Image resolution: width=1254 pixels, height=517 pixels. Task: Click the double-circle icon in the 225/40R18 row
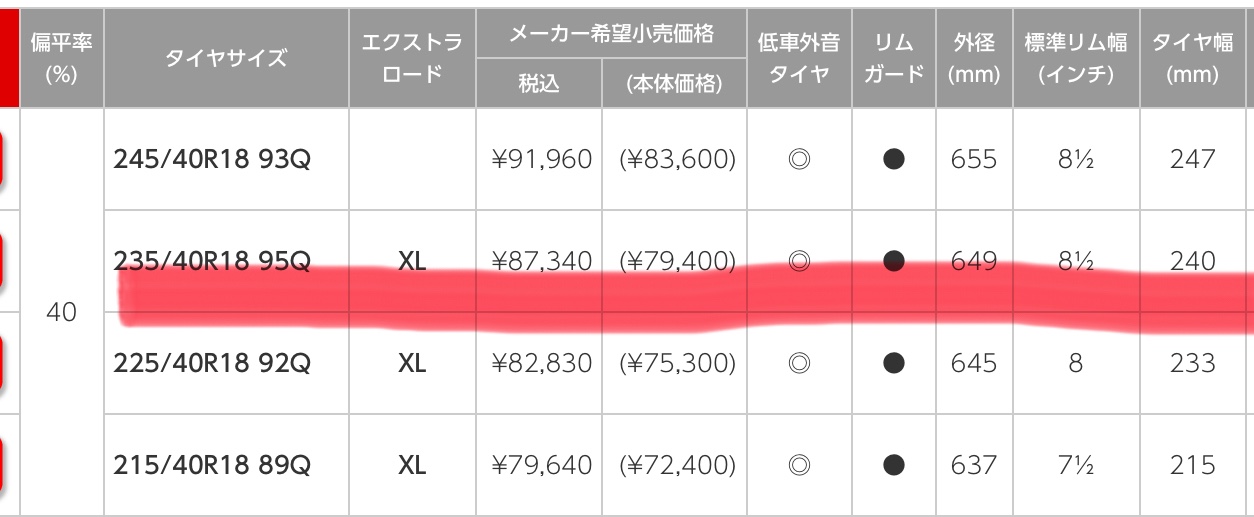point(798,363)
